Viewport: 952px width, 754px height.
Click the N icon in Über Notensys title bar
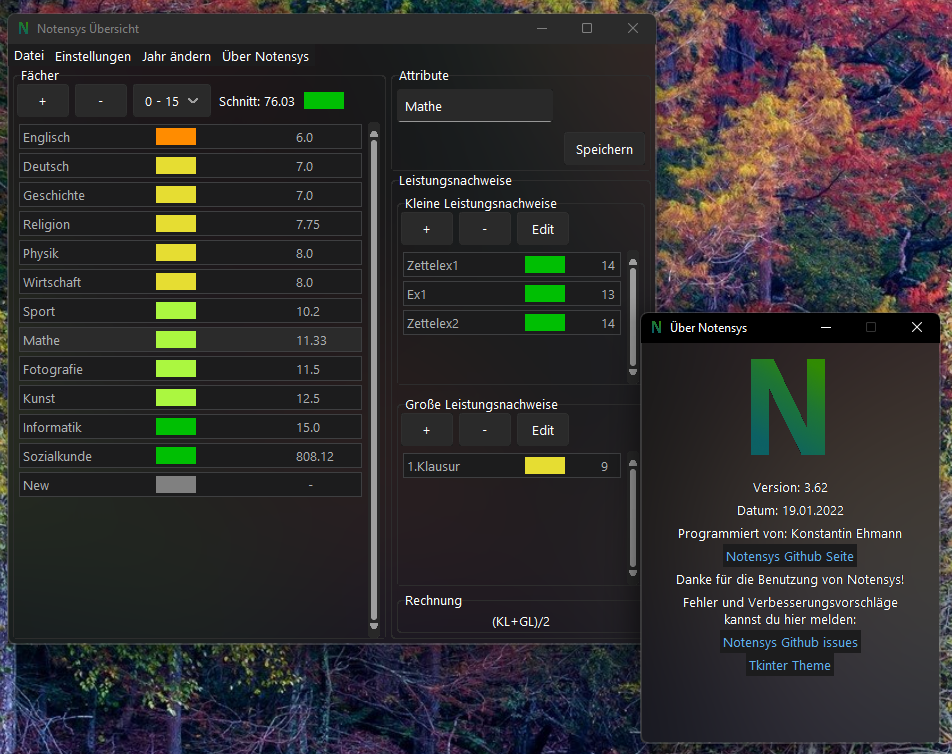tap(656, 327)
